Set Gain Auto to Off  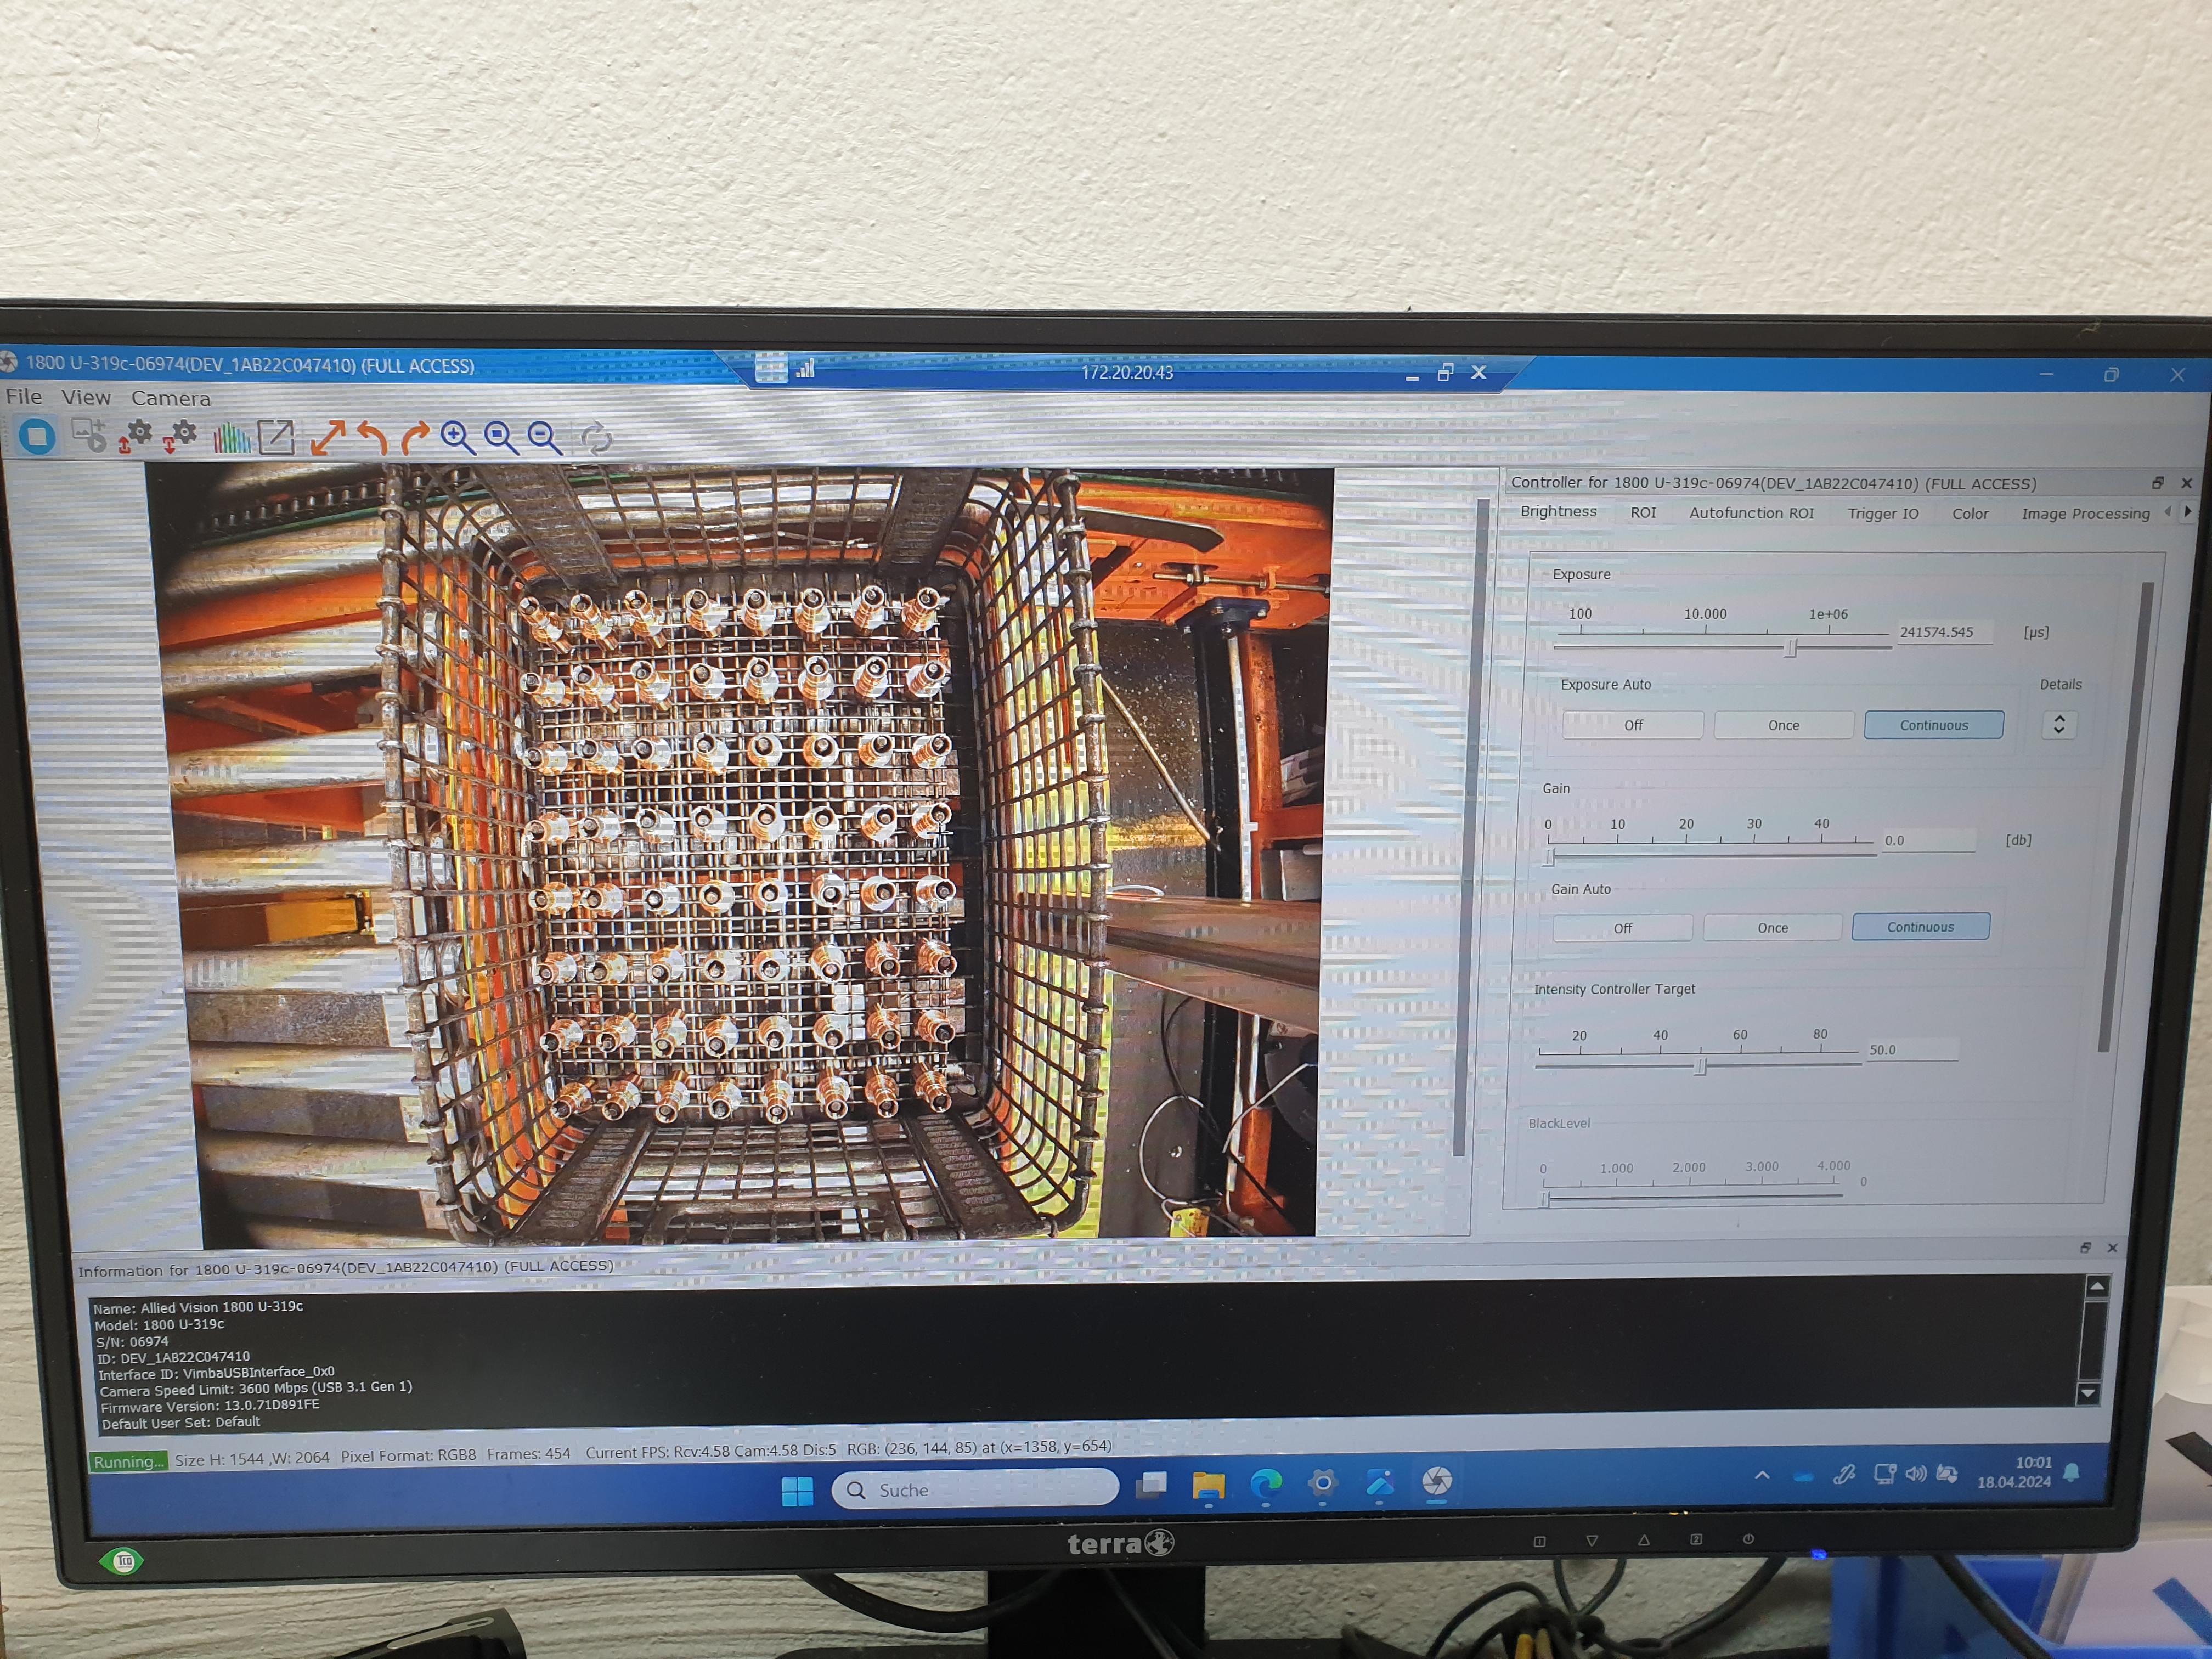click(x=1622, y=928)
